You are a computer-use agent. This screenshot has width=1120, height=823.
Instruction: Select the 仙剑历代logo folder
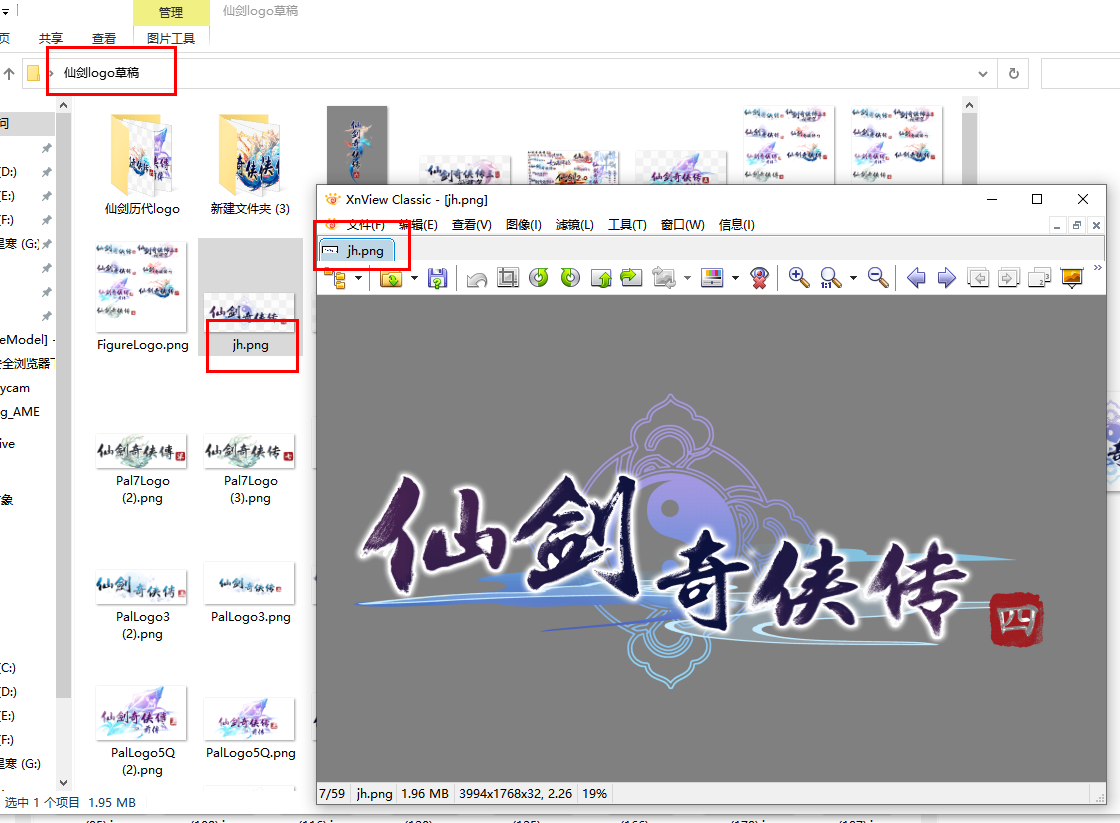[142, 164]
